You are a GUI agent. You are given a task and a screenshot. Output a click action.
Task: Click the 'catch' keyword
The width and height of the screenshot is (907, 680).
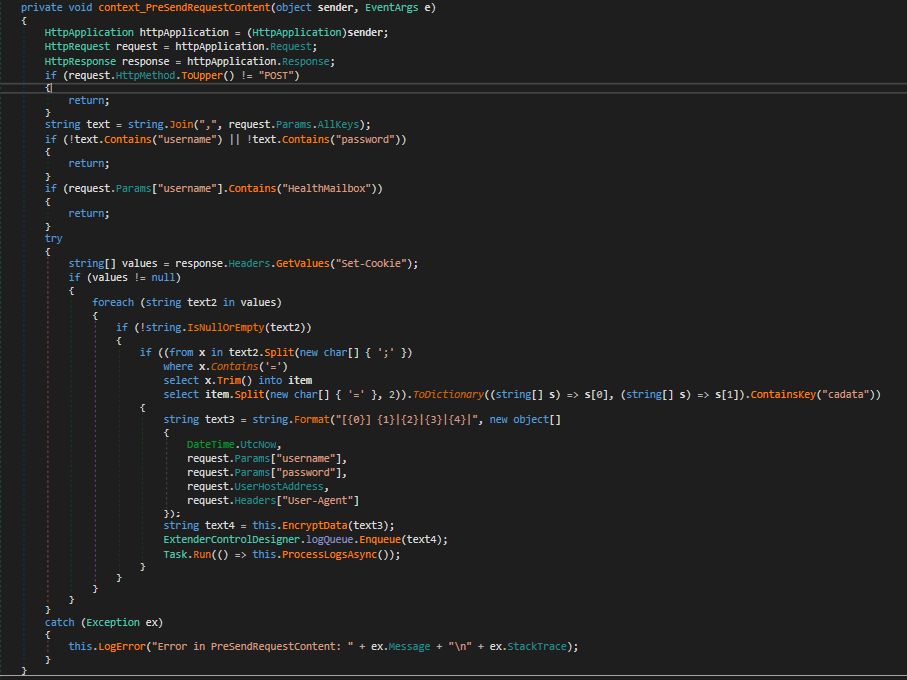(60, 623)
